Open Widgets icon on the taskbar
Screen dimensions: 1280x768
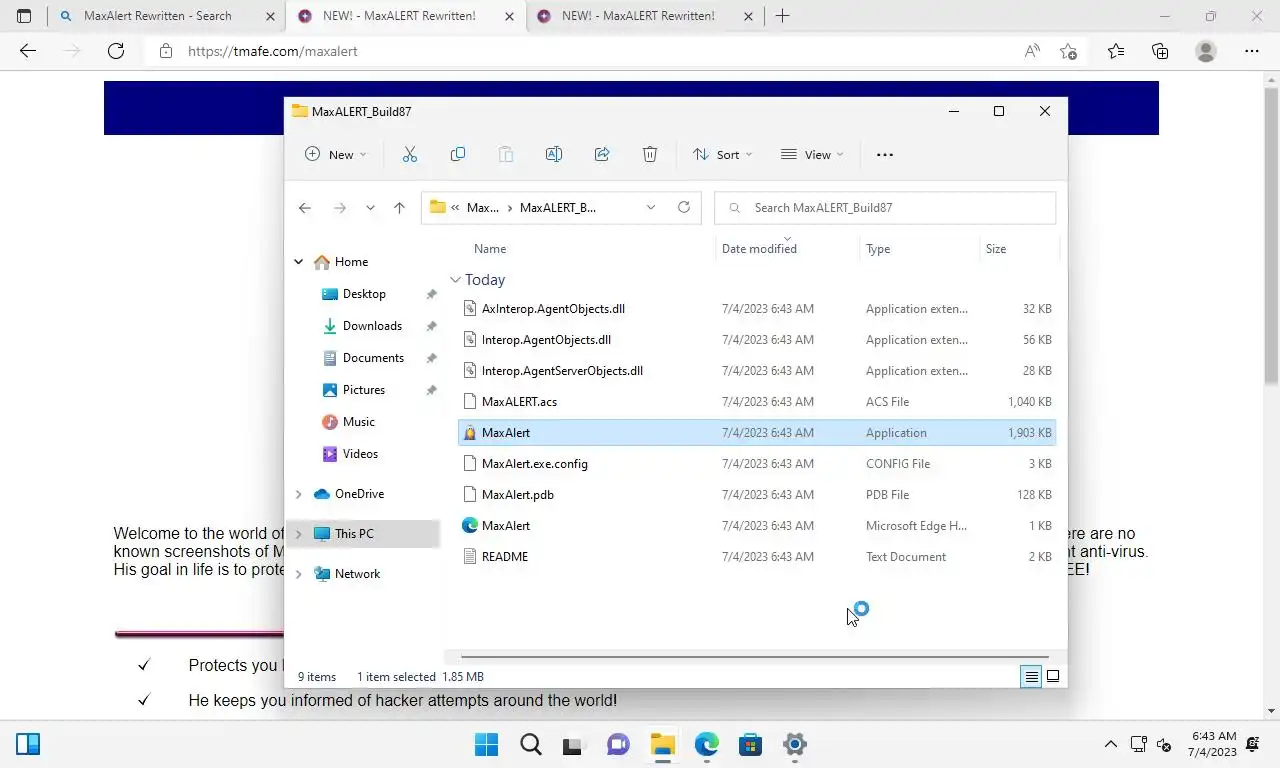[28, 744]
